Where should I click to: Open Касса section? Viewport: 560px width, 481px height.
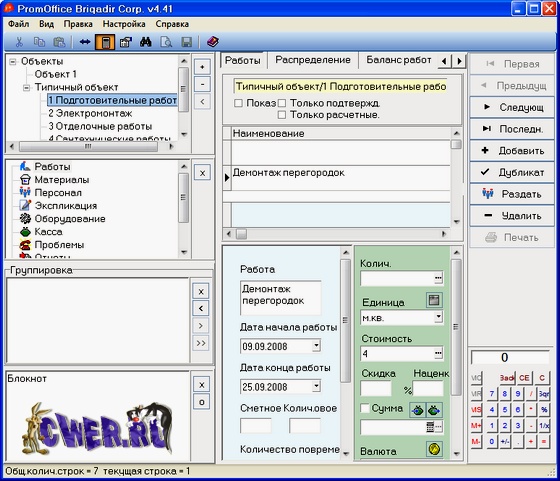(48, 232)
